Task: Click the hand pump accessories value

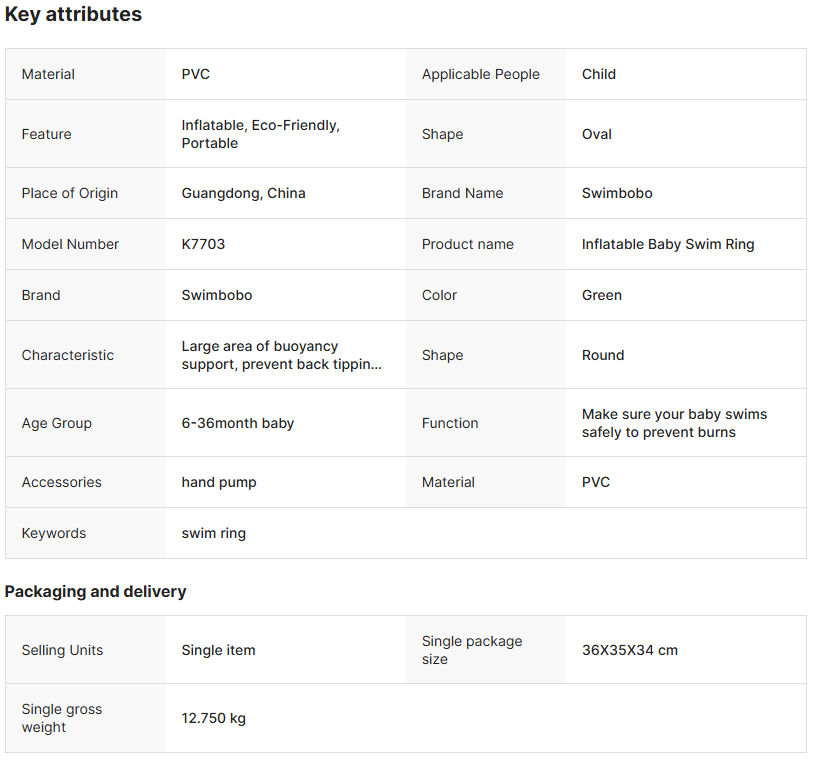Action: (218, 482)
